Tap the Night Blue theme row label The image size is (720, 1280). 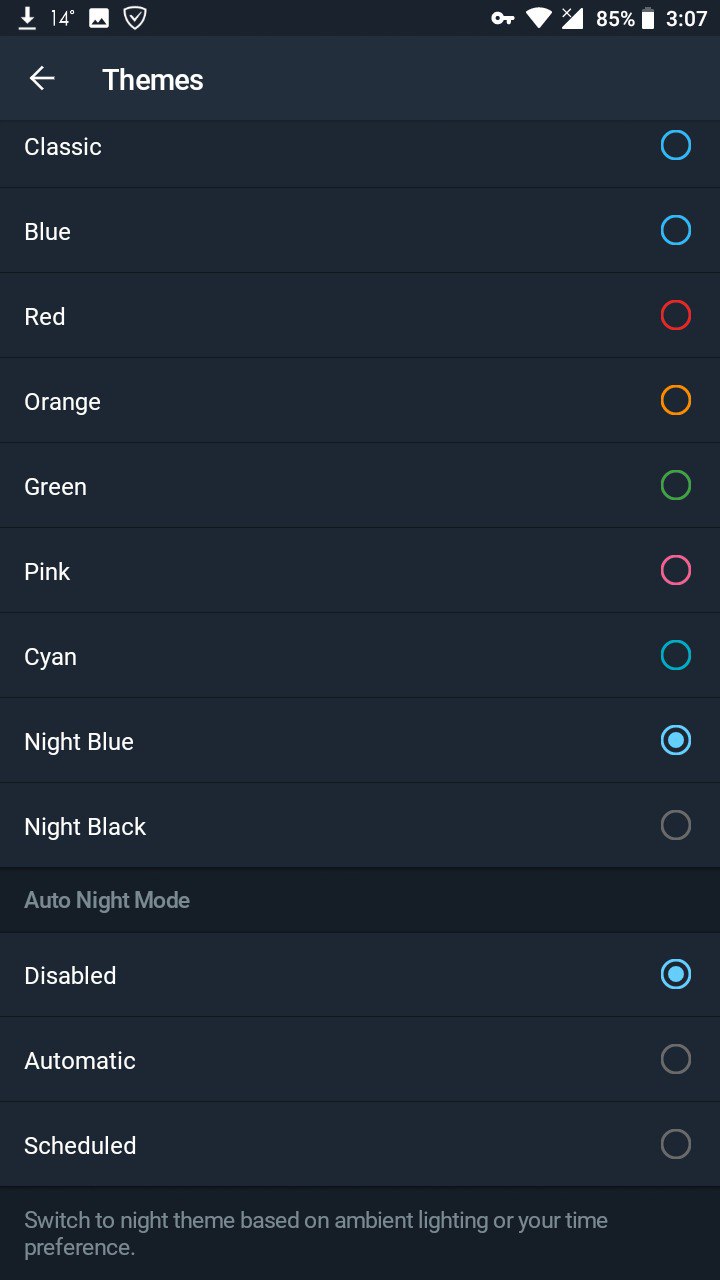point(79,742)
